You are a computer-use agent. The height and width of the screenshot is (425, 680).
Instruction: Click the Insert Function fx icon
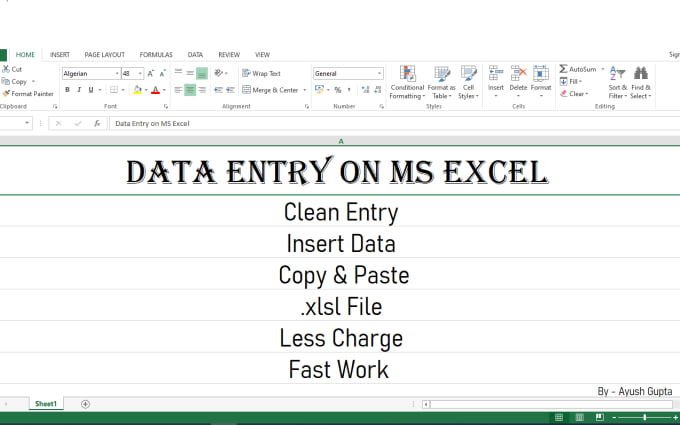tap(97, 124)
